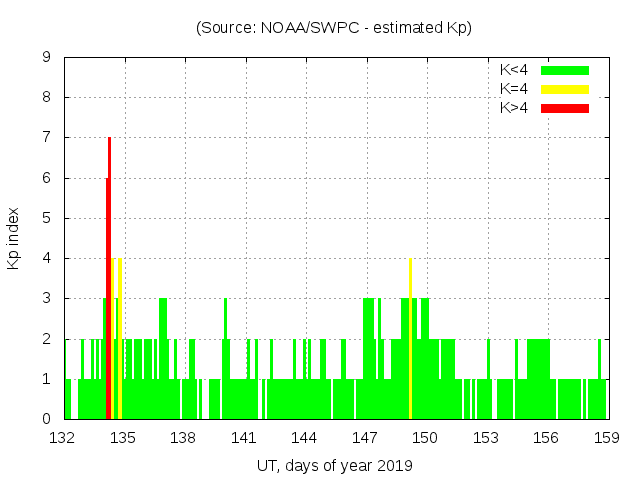Image resolution: width=640 pixels, height=480 pixels.
Task: Click the NOAA/SWPC source chart title
Action: [x=334, y=28]
